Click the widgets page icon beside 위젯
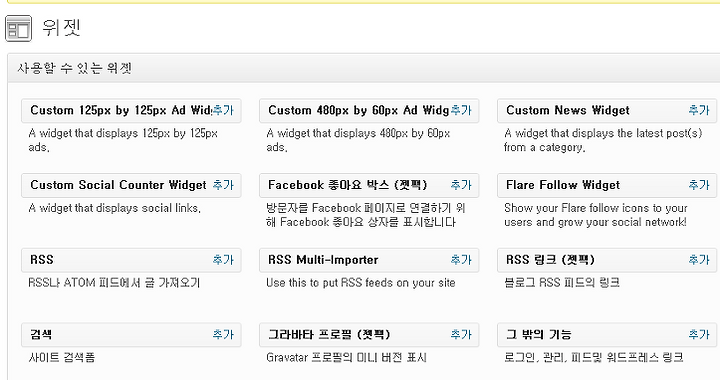 18,28
